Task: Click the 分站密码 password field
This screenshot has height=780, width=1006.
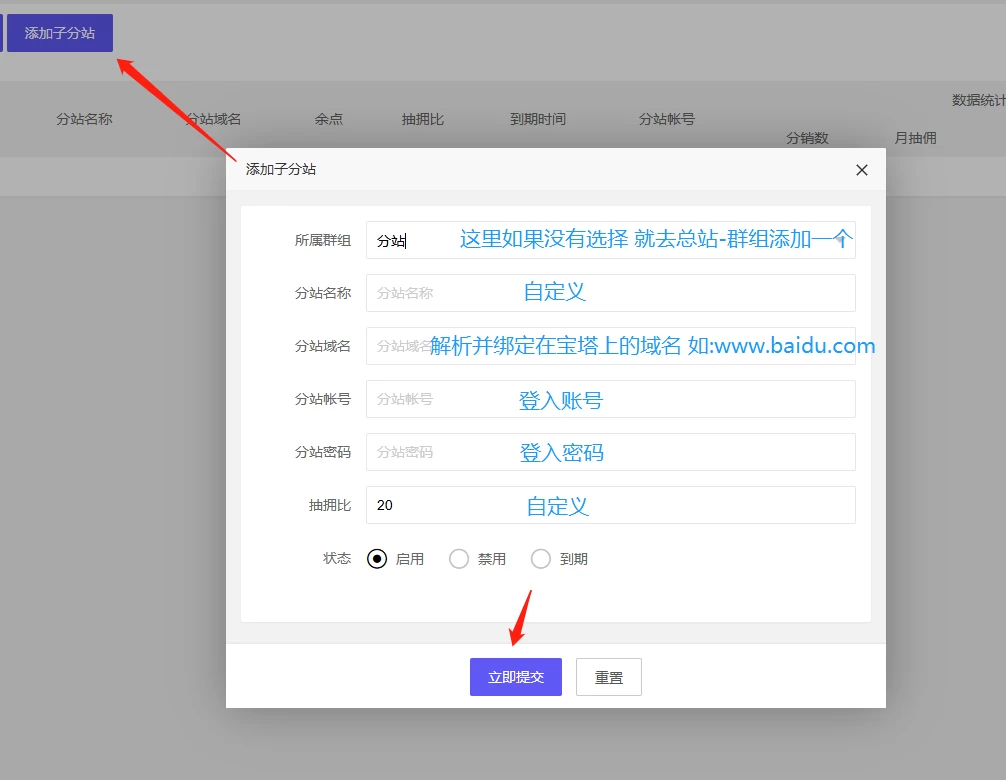Action: tap(610, 452)
